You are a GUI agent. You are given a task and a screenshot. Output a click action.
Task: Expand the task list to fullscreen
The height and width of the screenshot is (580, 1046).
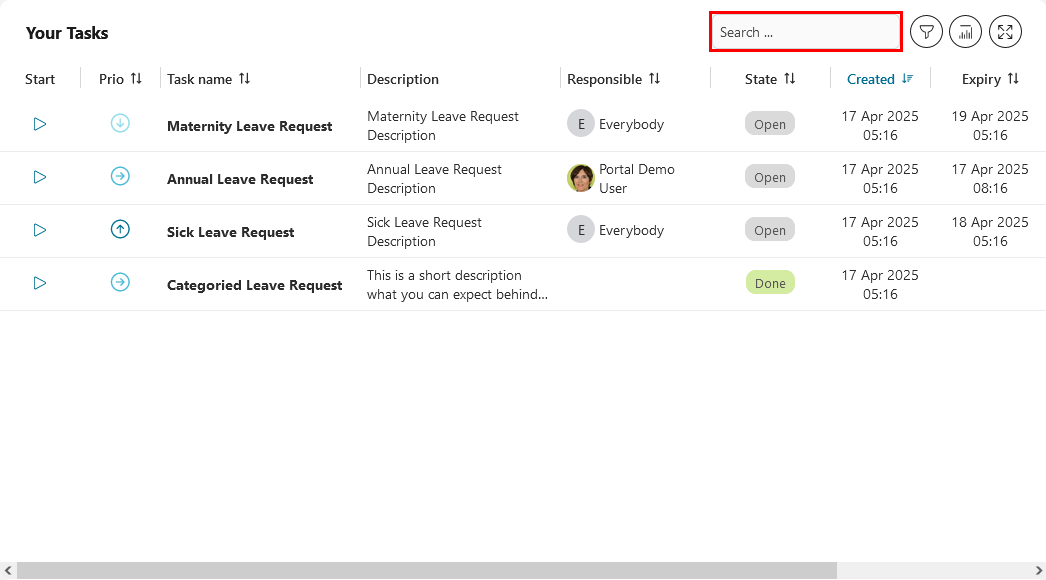click(1005, 31)
